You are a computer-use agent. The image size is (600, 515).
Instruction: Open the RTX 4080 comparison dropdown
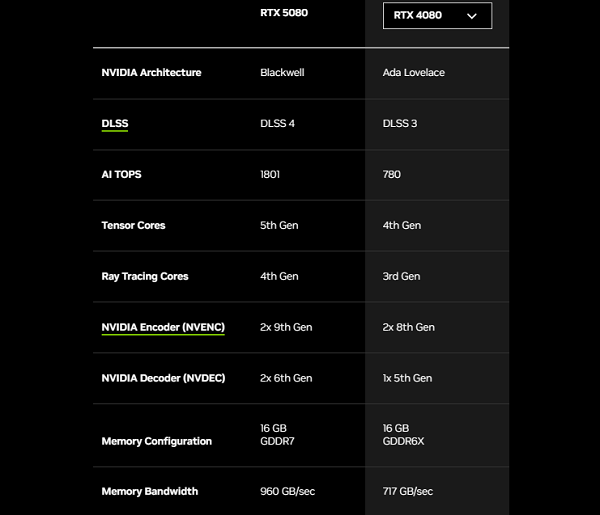click(437, 15)
